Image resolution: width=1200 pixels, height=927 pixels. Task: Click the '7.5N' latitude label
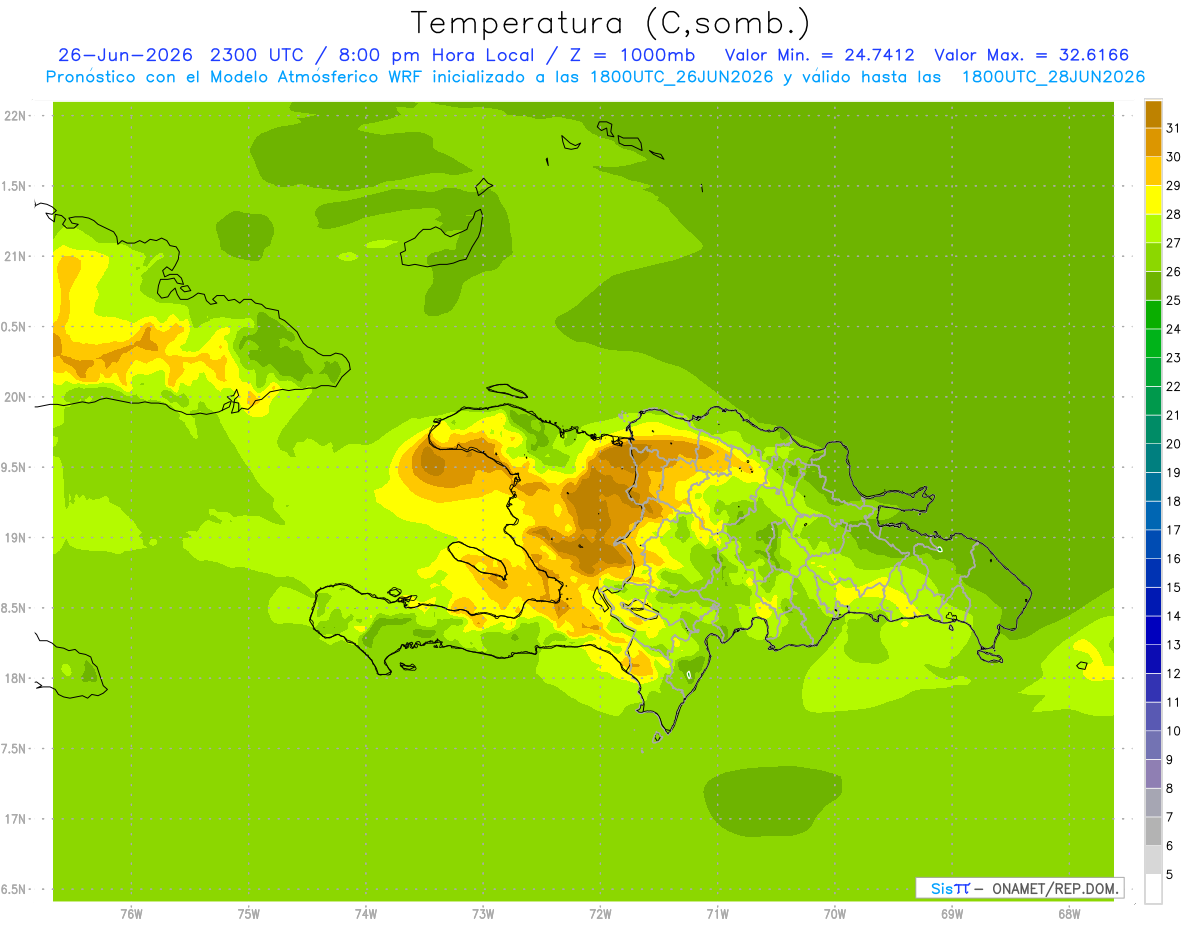coord(15,748)
